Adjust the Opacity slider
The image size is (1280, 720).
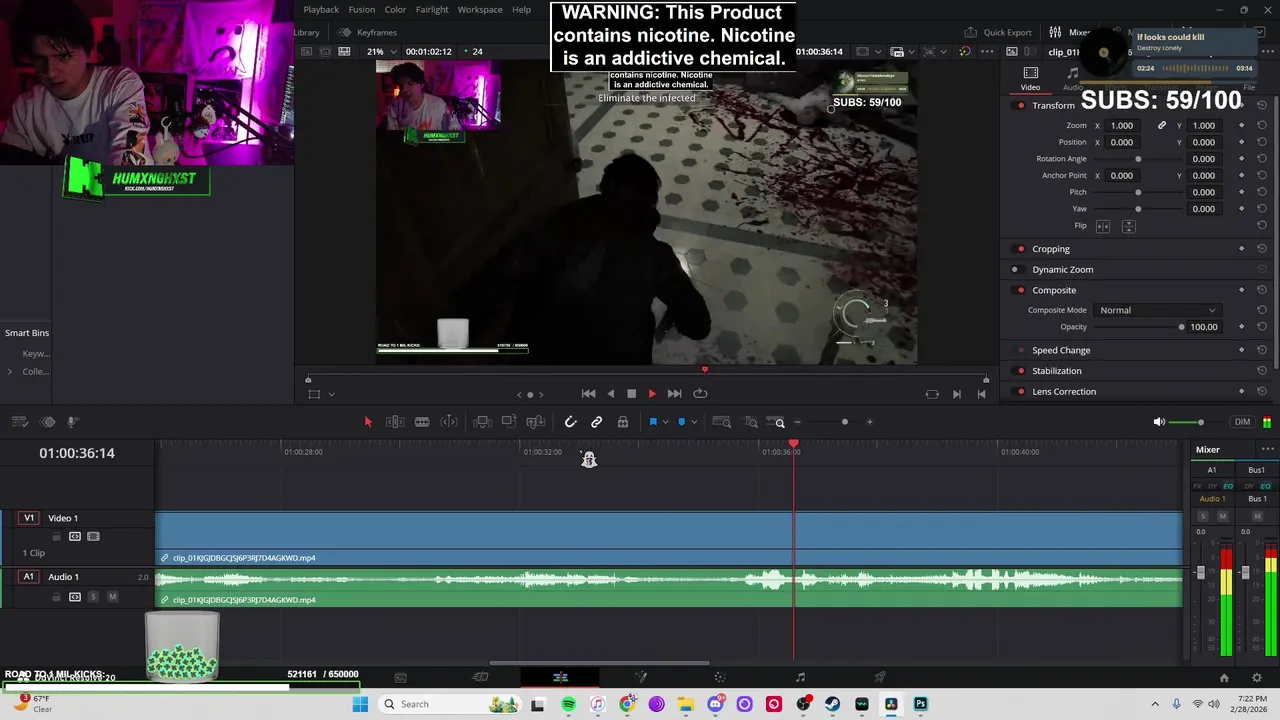click(1181, 327)
